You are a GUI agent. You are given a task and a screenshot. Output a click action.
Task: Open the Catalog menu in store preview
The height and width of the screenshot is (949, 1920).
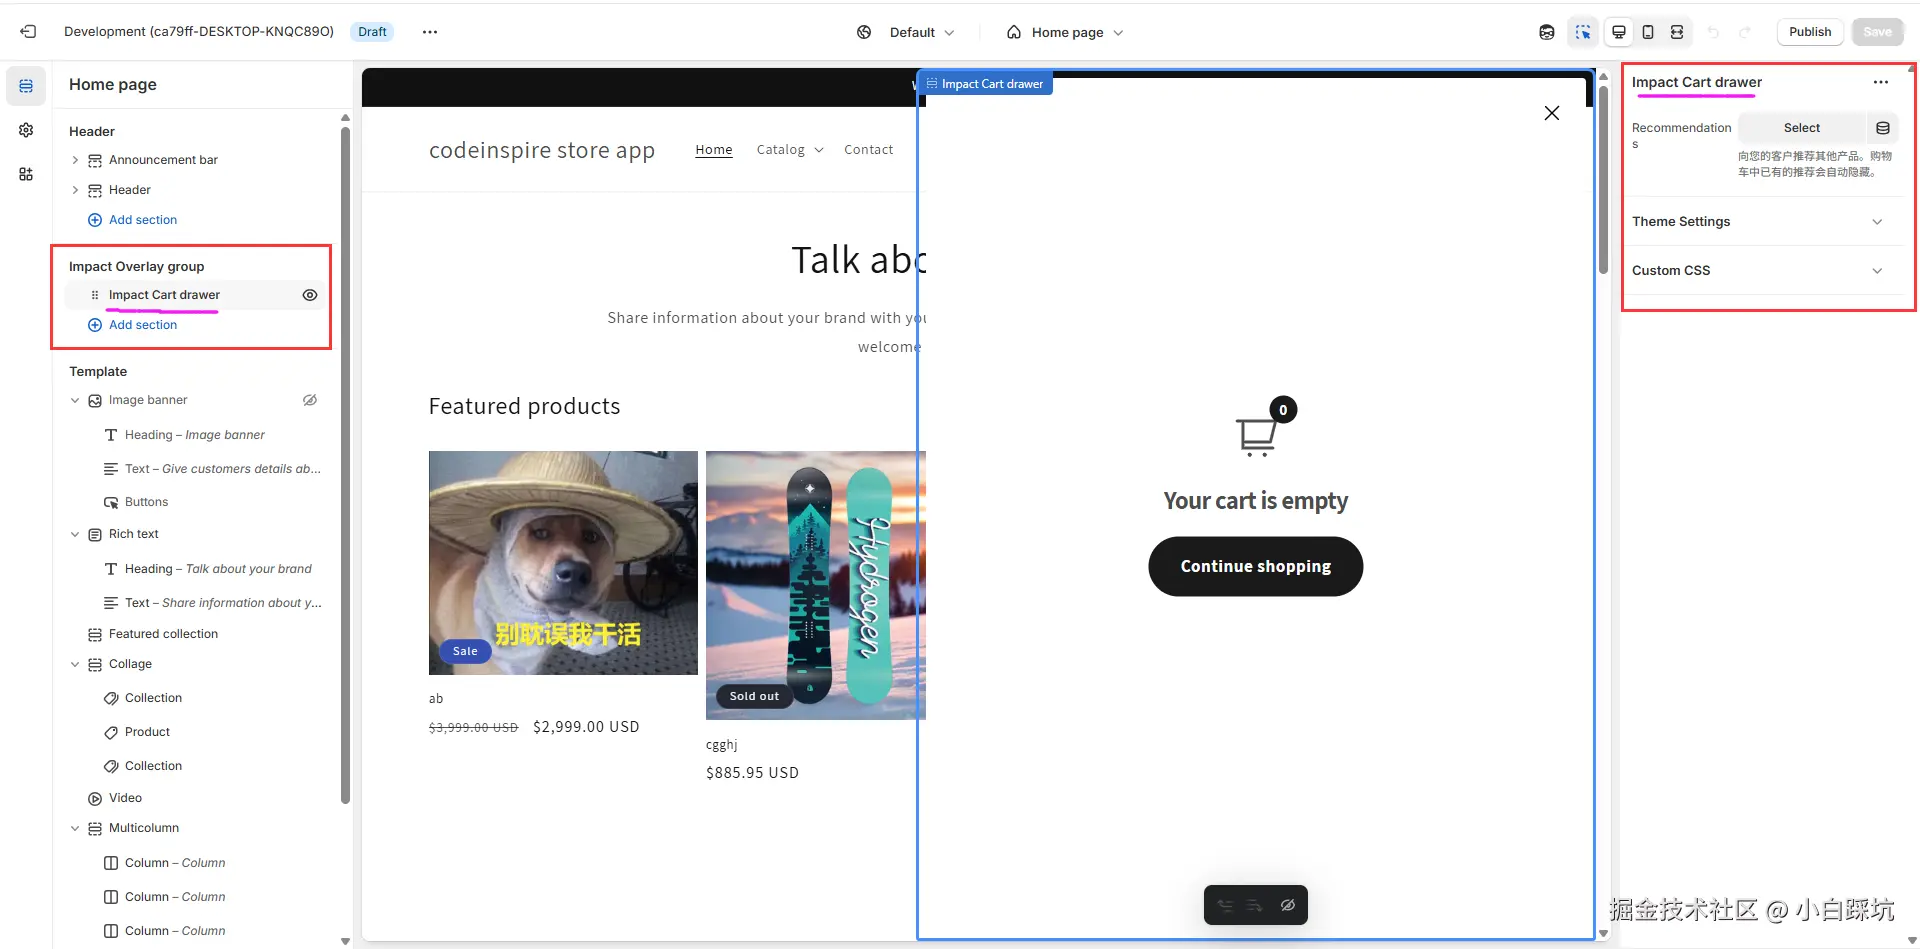(790, 150)
